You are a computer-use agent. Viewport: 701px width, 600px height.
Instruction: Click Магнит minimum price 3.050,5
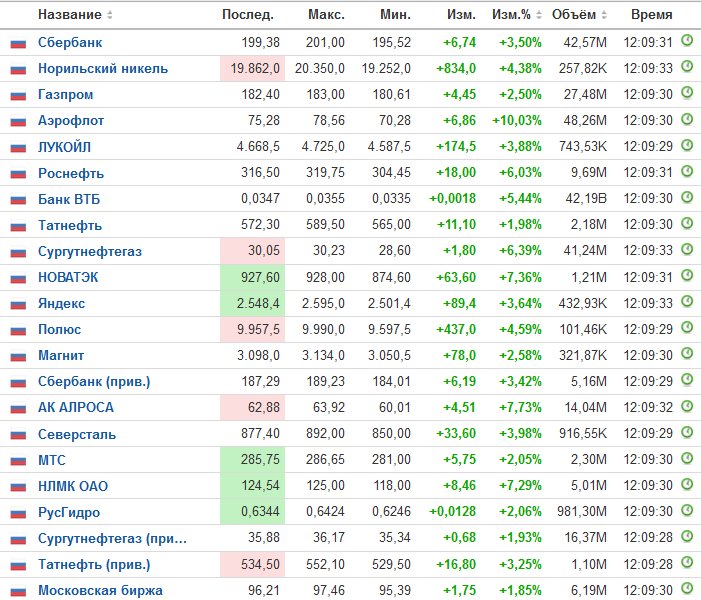click(x=389, y=355)
